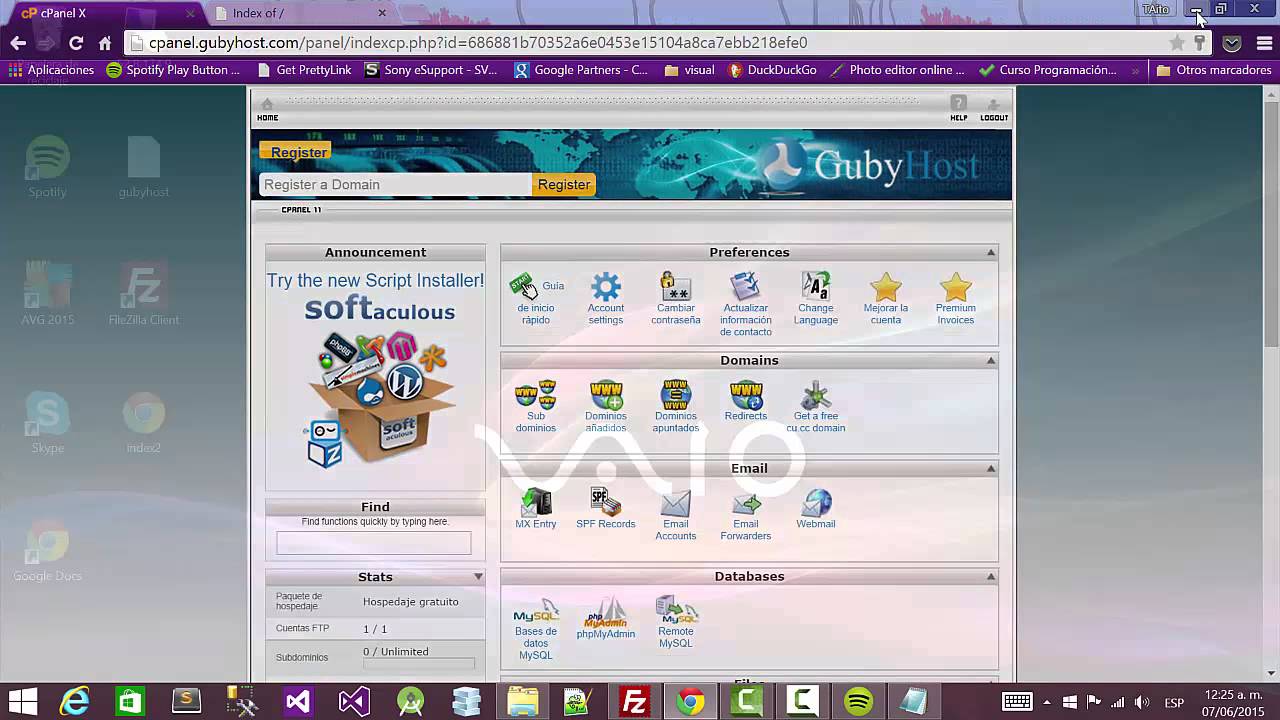Open the phpMyAdmin icon
The height and width of the screenshot is (720, 1280).
(x=606, y=611)
